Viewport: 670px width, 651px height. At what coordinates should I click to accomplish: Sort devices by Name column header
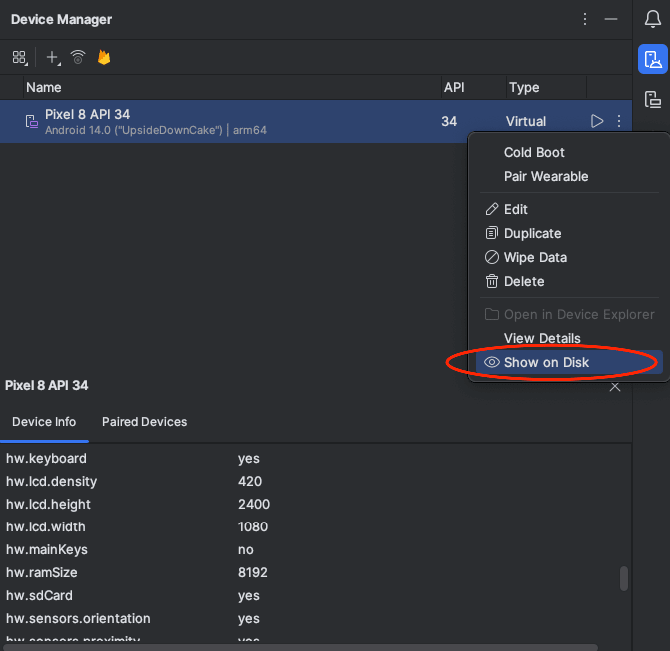tap(232, 88)
